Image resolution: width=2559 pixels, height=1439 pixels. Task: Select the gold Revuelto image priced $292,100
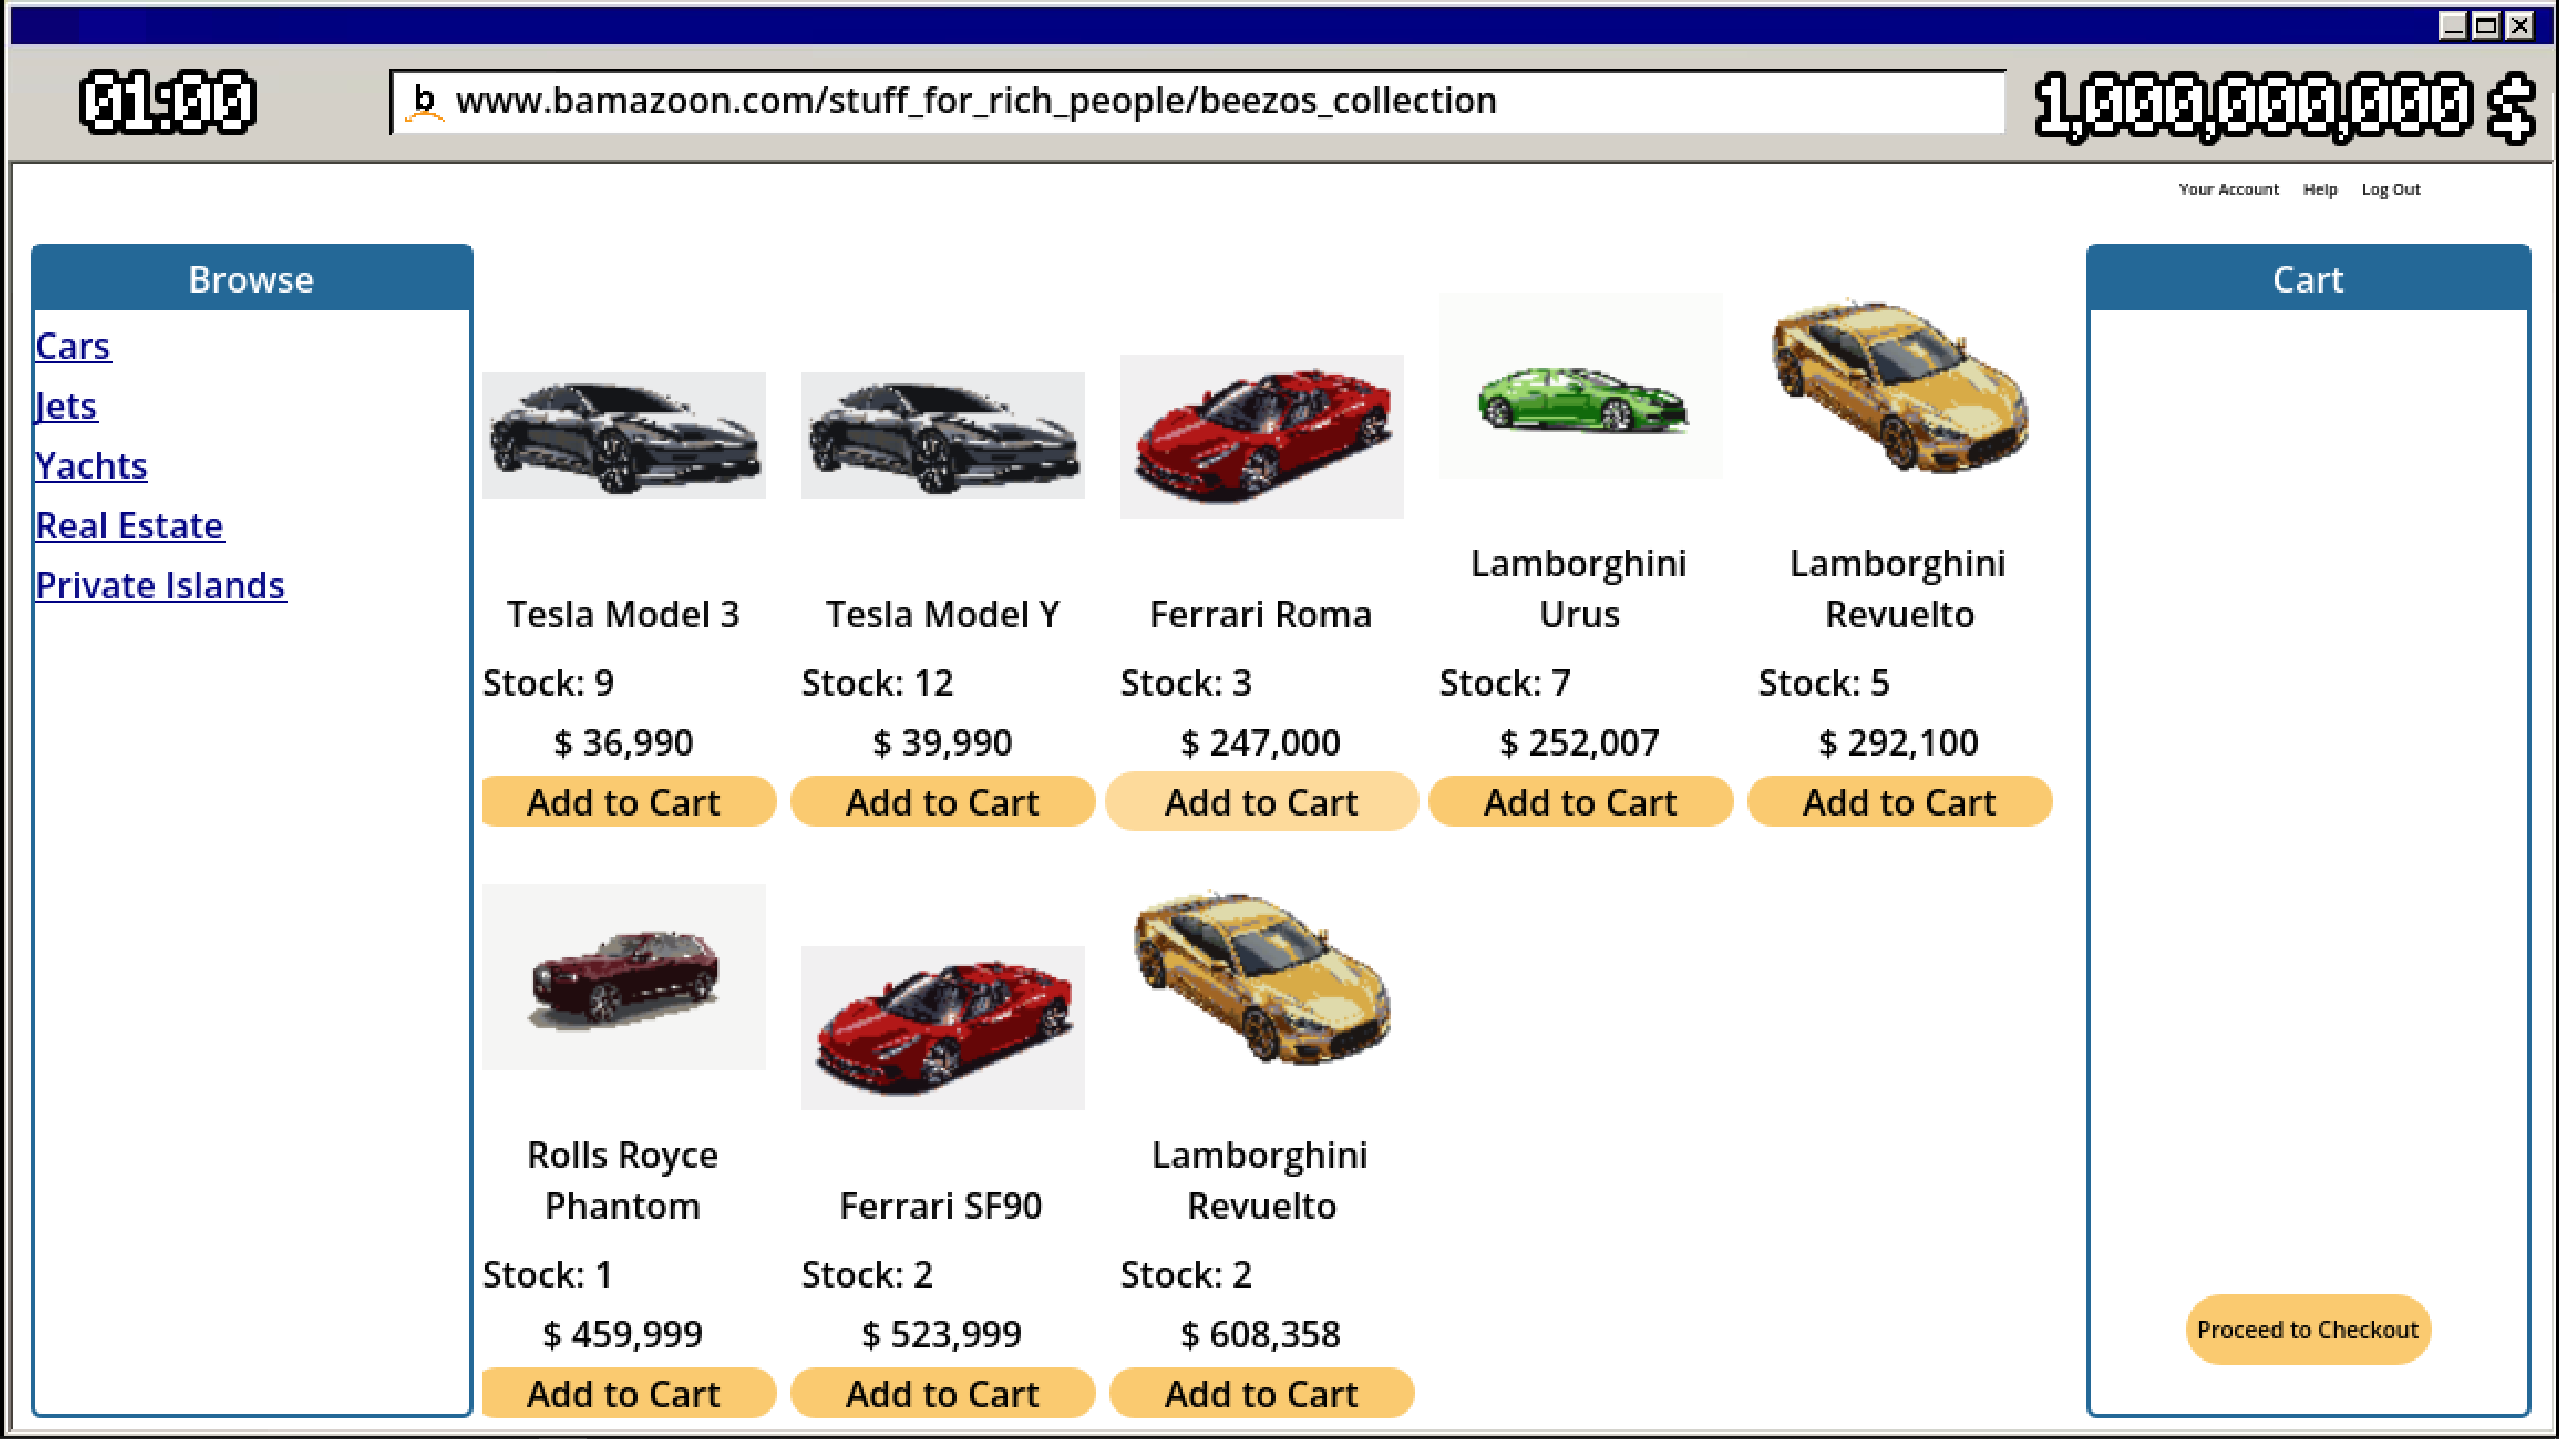point(1900,386)
